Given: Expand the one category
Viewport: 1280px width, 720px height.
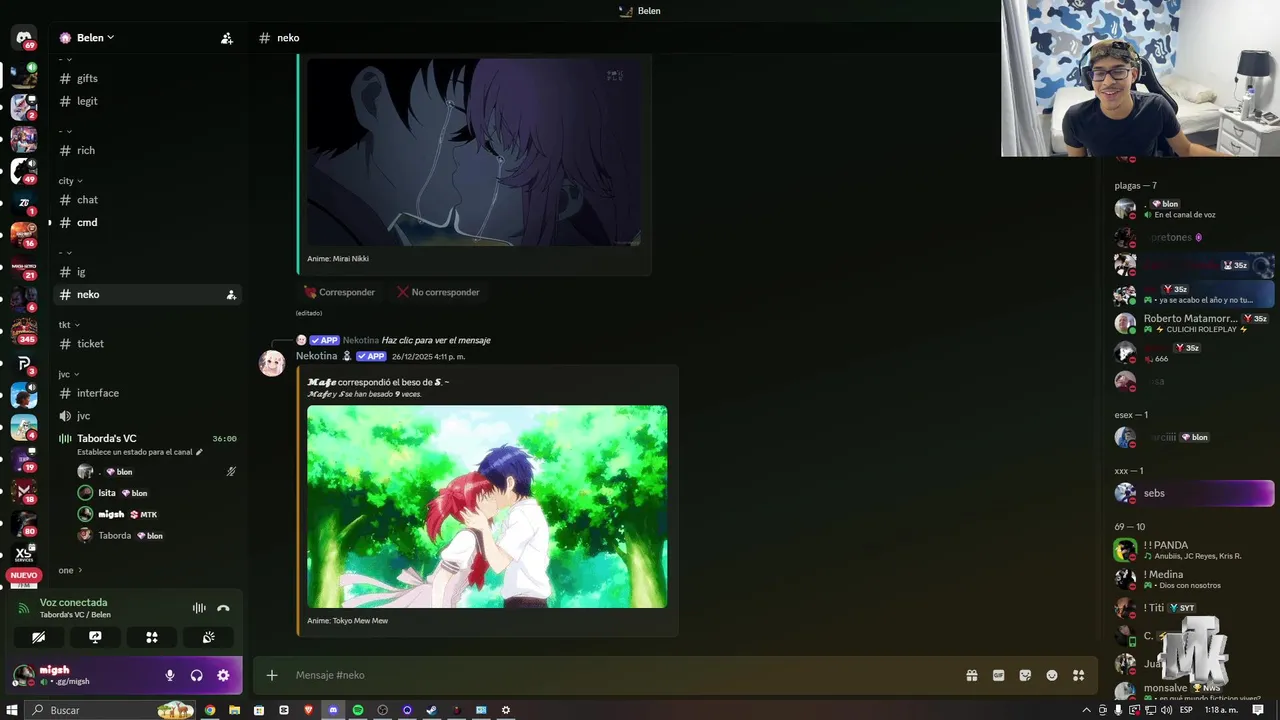Looking at the screenshot, I should pos(70,570).
